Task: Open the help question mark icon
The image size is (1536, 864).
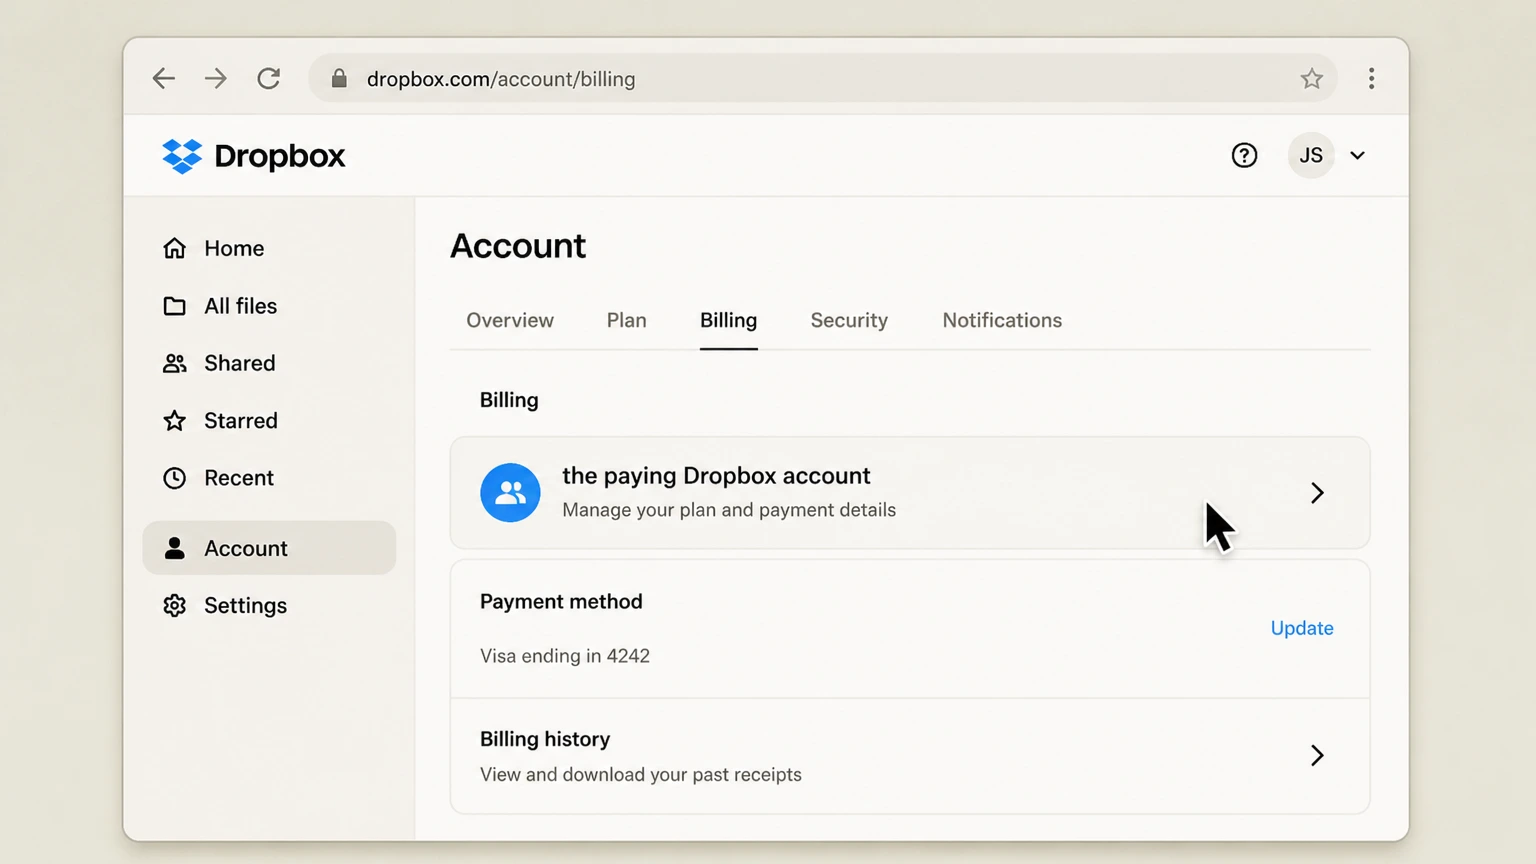Action: [1244, 155]
